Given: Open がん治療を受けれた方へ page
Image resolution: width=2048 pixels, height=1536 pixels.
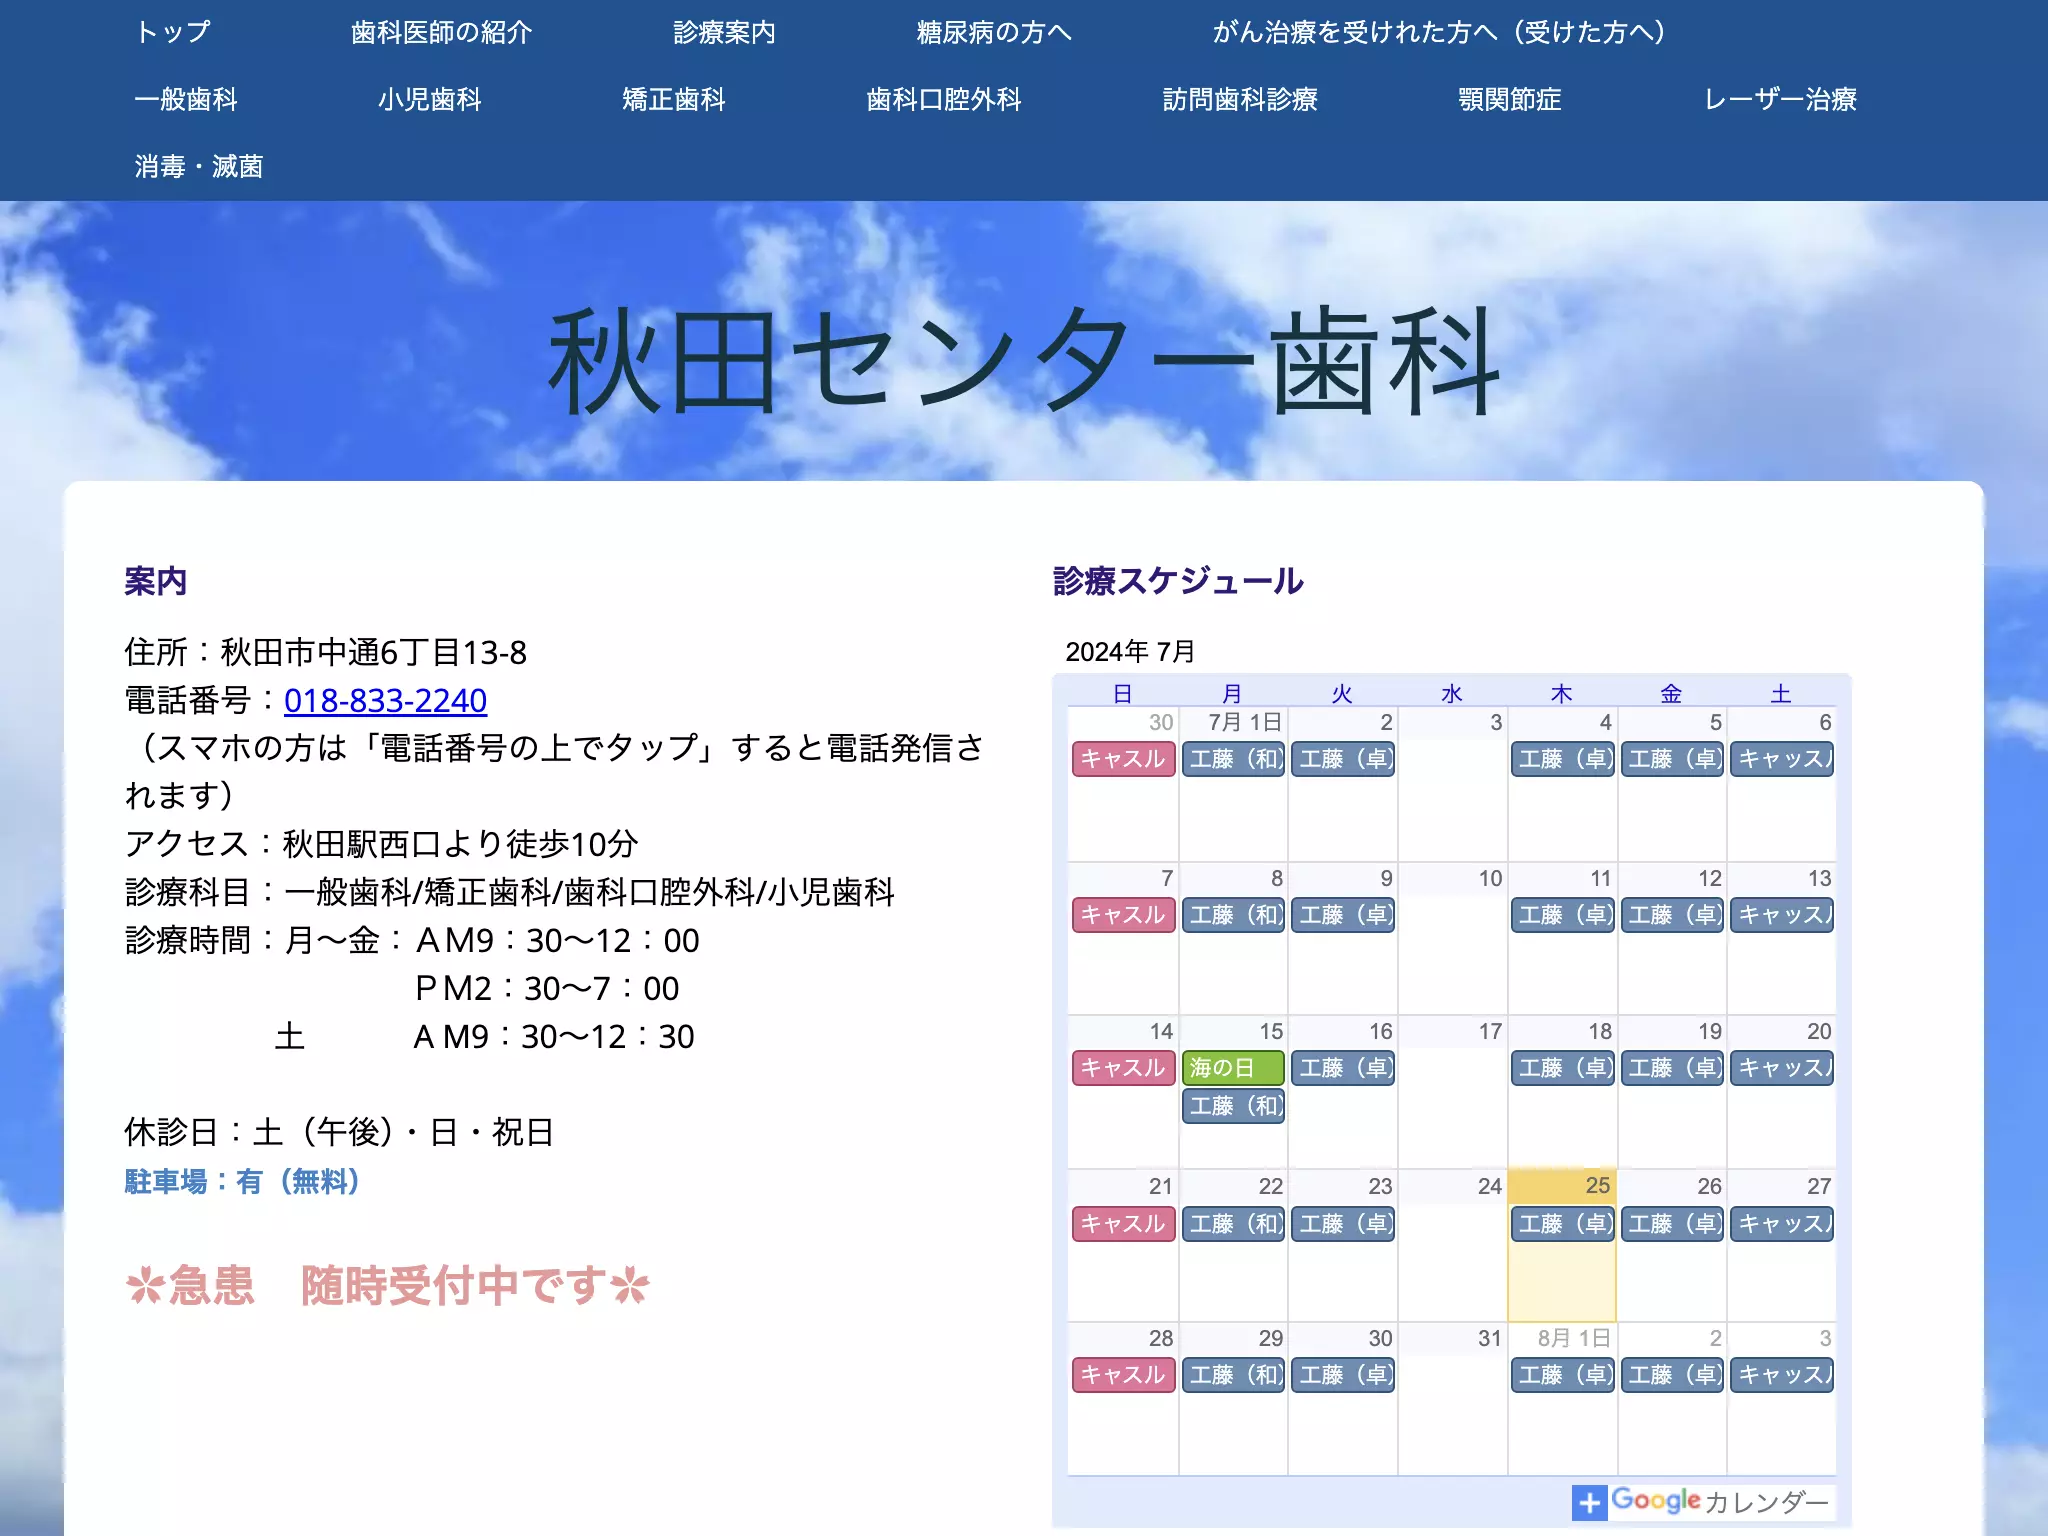Looking at the screenshot, I should tap(1439, 32).
